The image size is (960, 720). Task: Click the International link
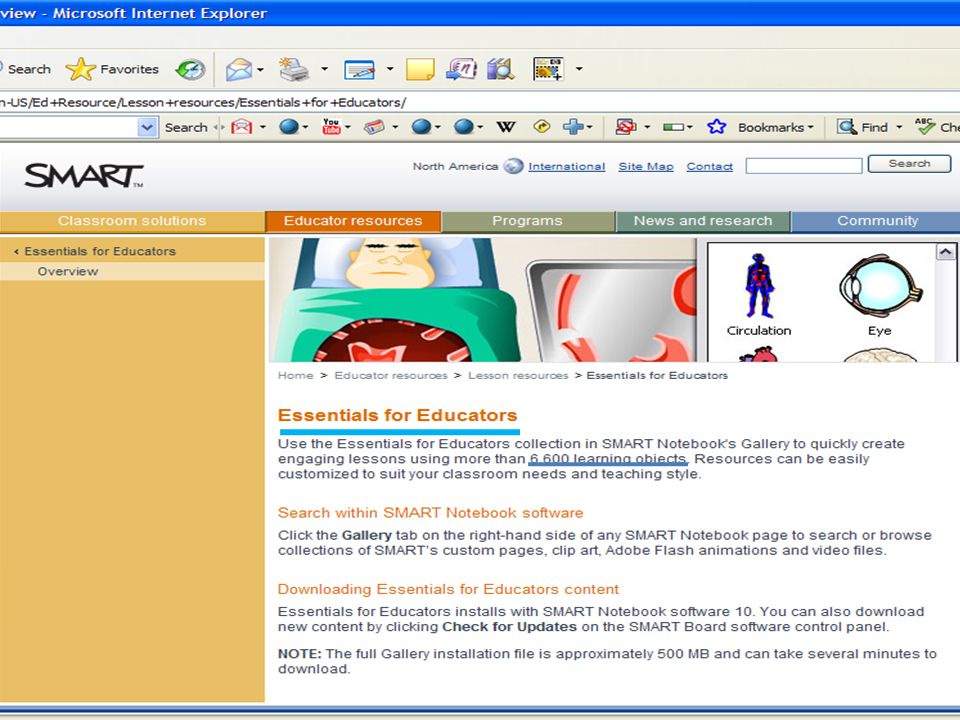566,167
